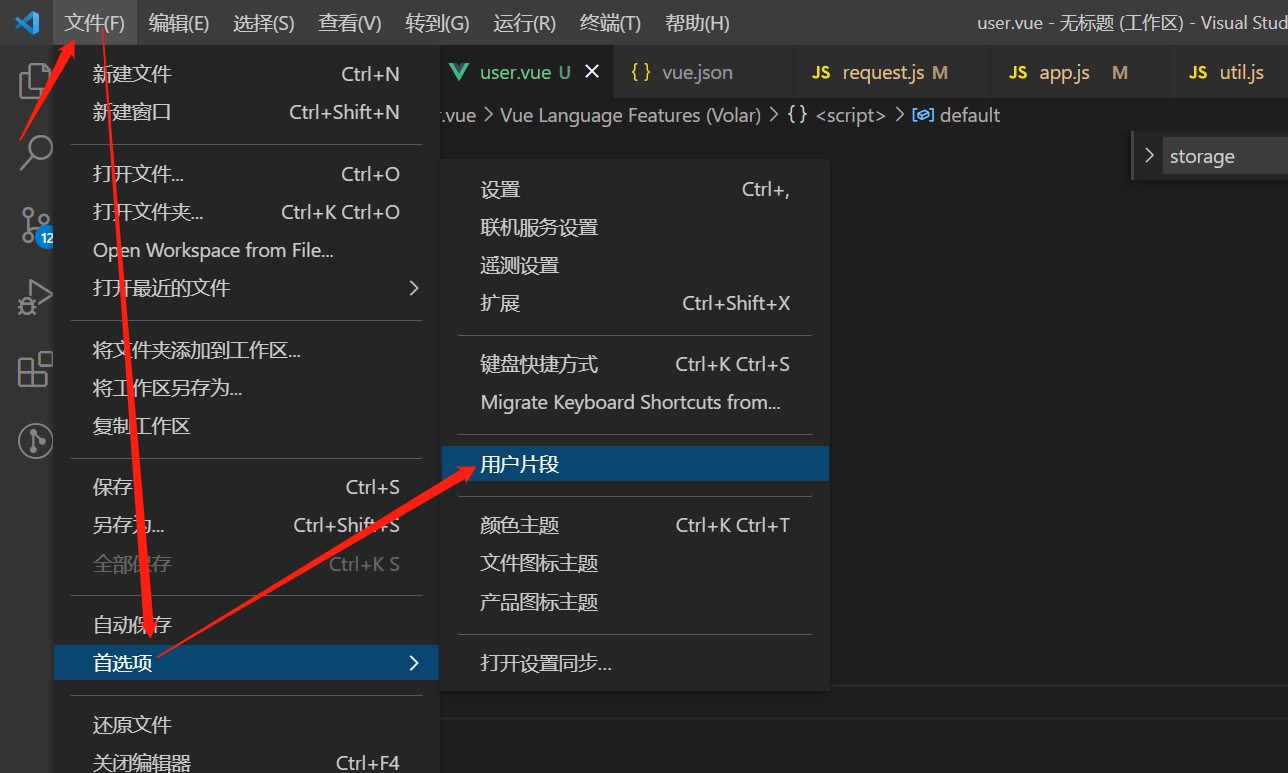The image size is (1288, 773).
Task: Open the 查看(V) menu
Action: [350, 23]
